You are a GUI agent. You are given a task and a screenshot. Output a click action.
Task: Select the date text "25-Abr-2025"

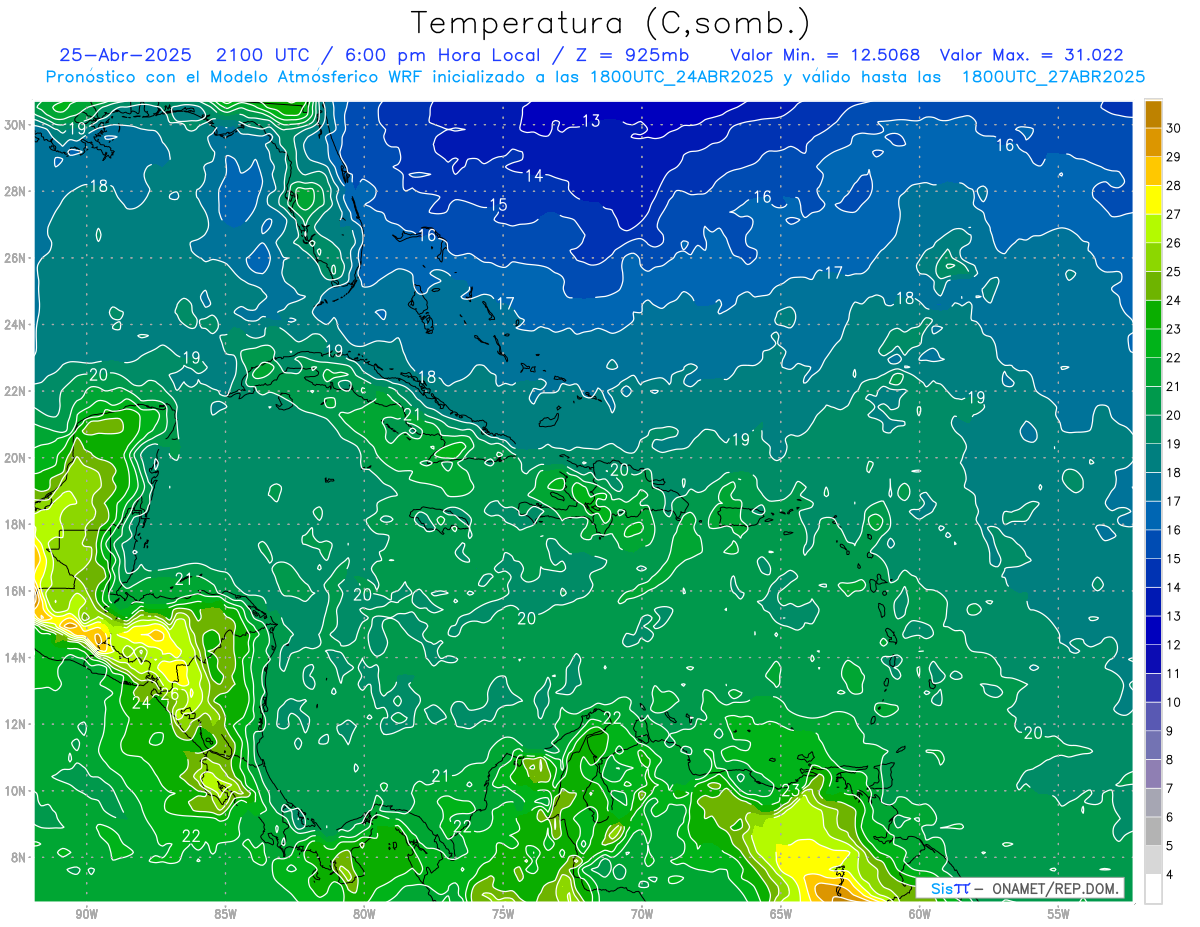pos(126,55)
